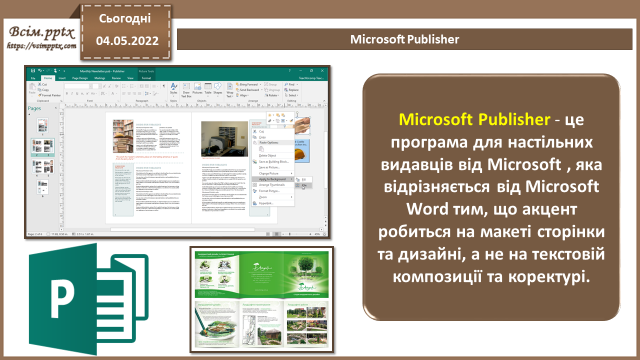
Task: Choose Format Picture in the context menu
Action: click(273, 191)
